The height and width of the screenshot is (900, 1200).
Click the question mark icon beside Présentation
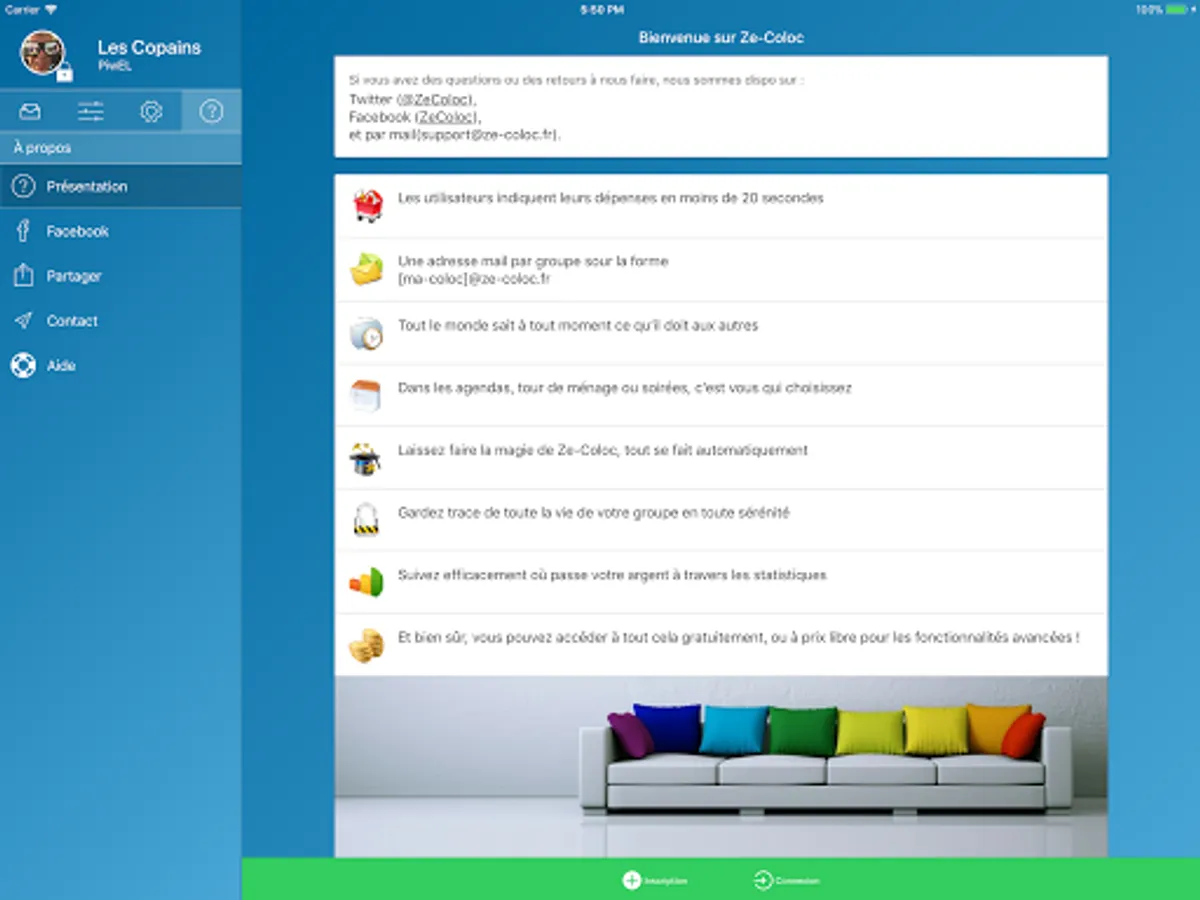(x=23, y=186)
